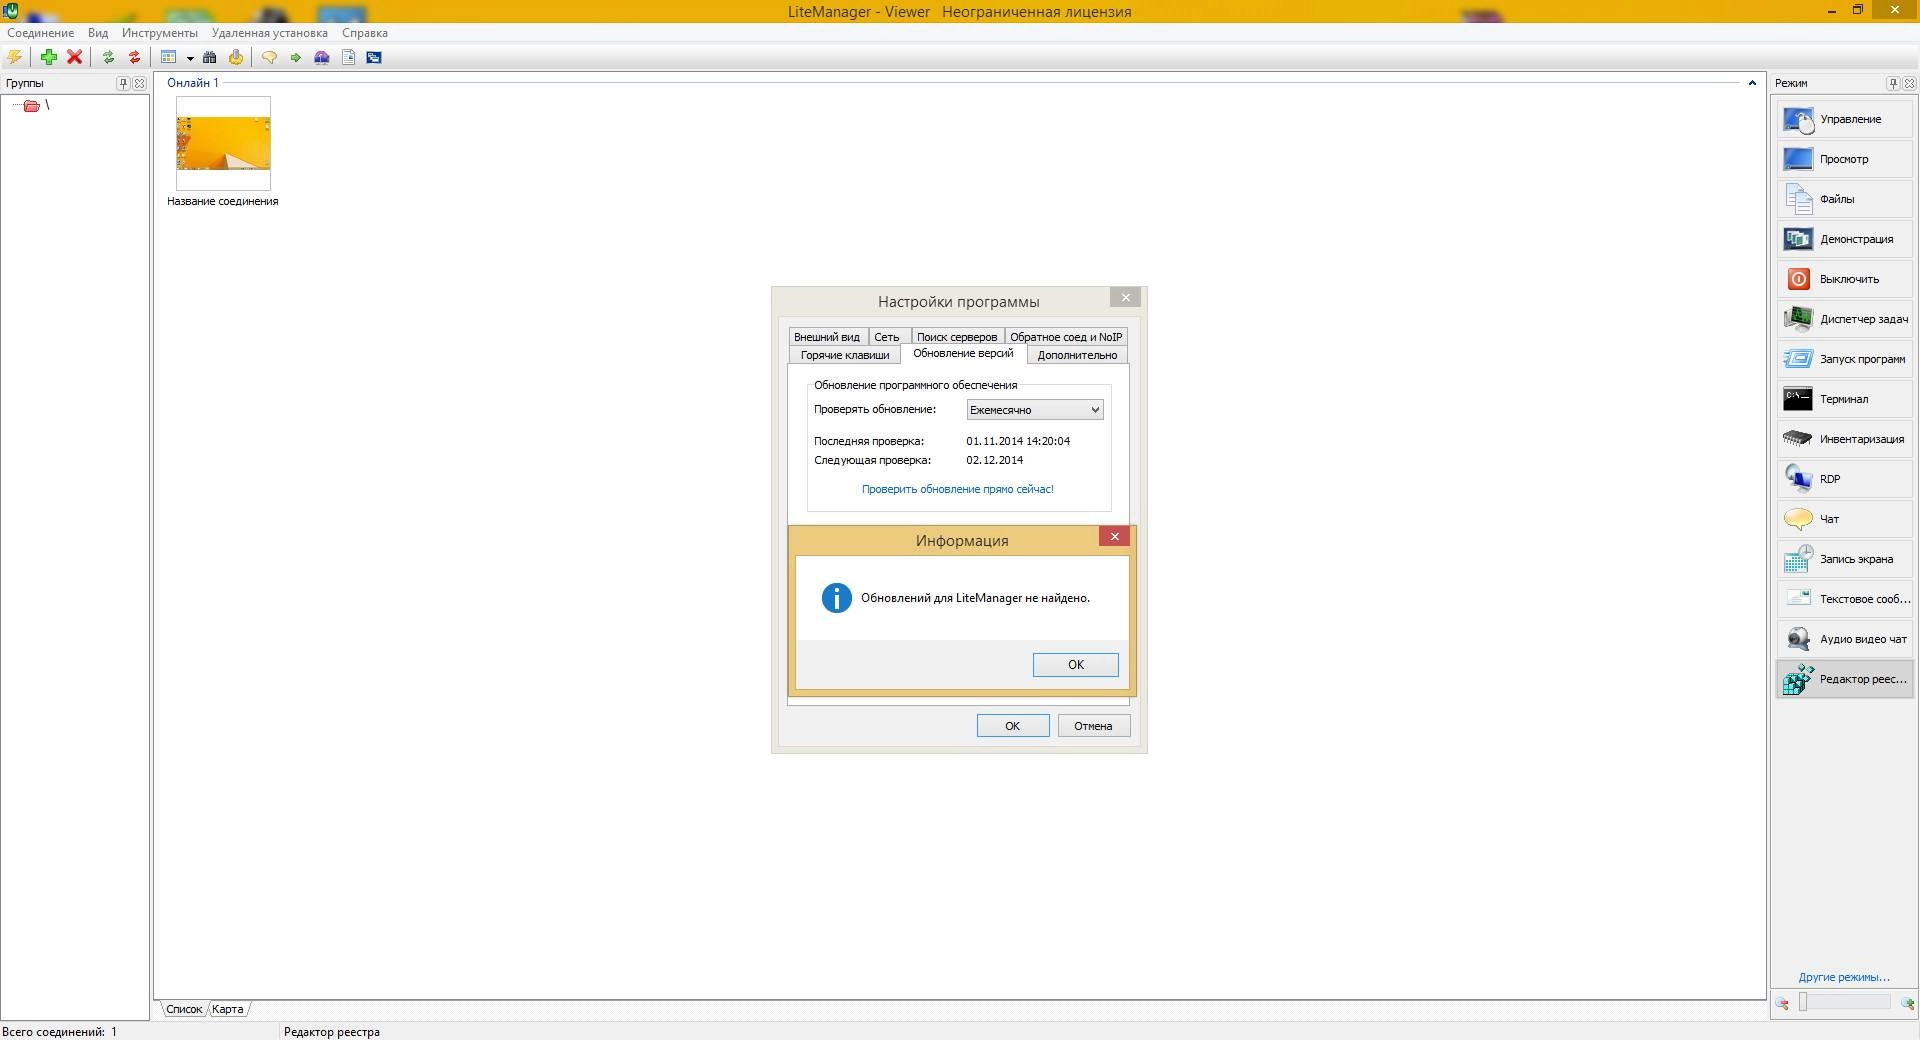Open the Соединение menu
1920x1040 pixels.
pos(41,33)
